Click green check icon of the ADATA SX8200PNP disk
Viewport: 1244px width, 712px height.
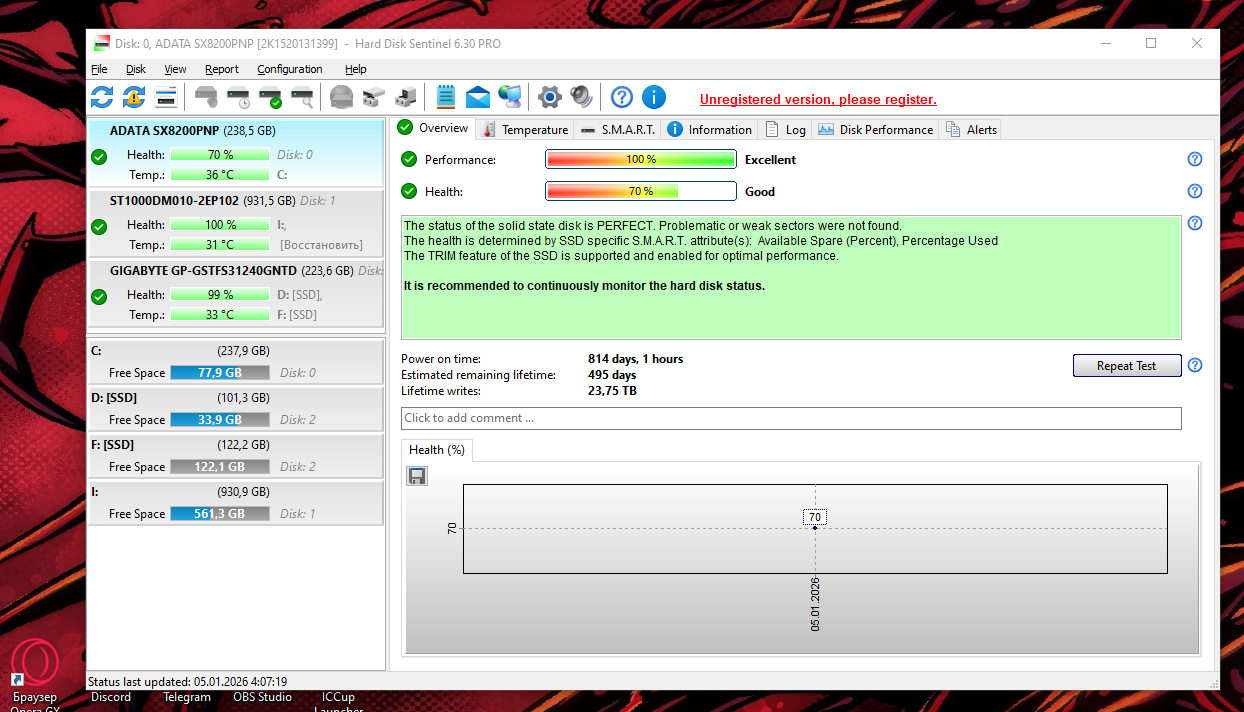coord(99,157)
